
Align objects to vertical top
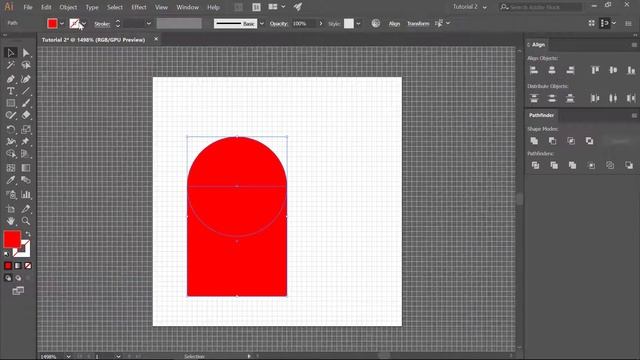[x=595, y=70]
